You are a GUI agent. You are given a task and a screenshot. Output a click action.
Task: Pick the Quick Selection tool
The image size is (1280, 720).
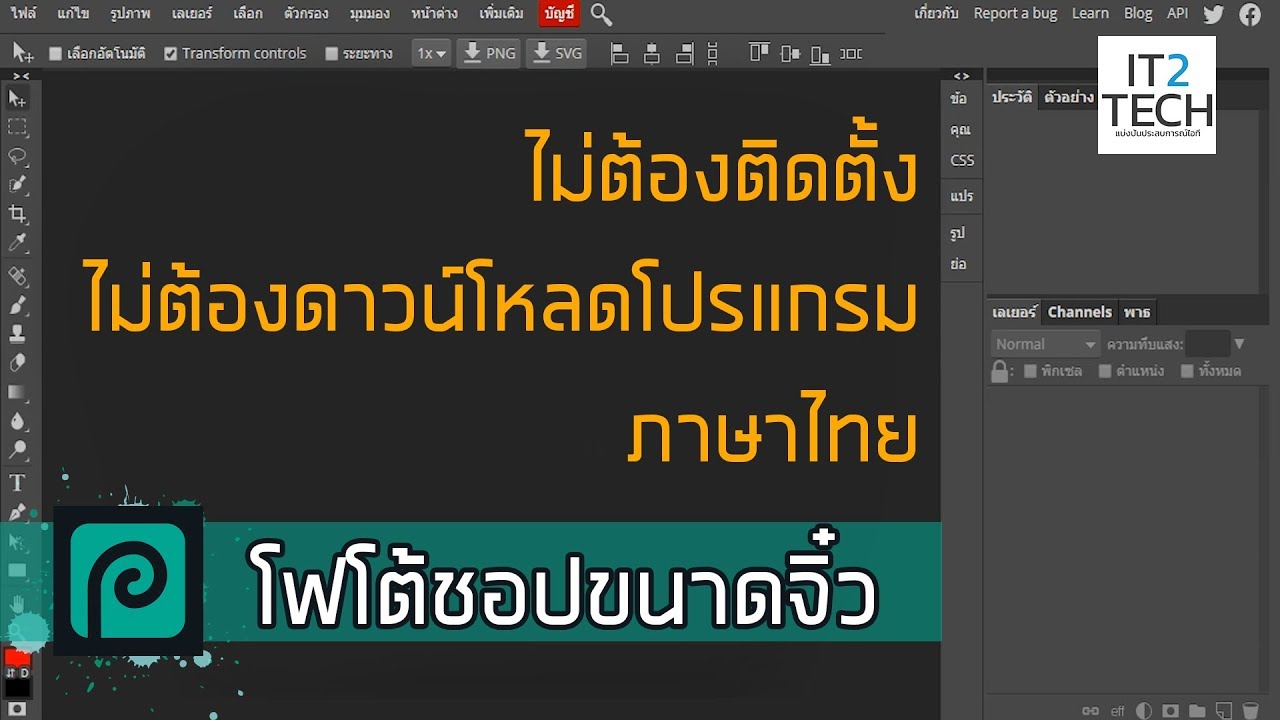(x=17, y=185)
